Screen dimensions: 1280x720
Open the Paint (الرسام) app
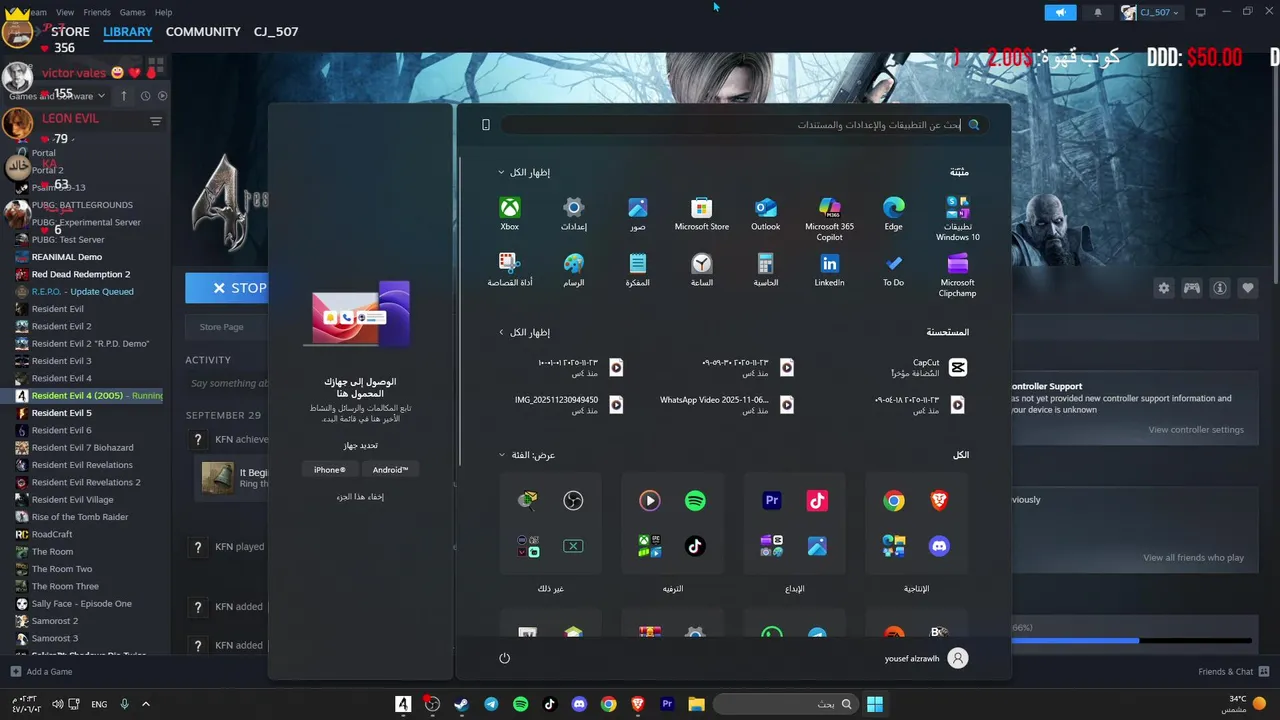573,270
